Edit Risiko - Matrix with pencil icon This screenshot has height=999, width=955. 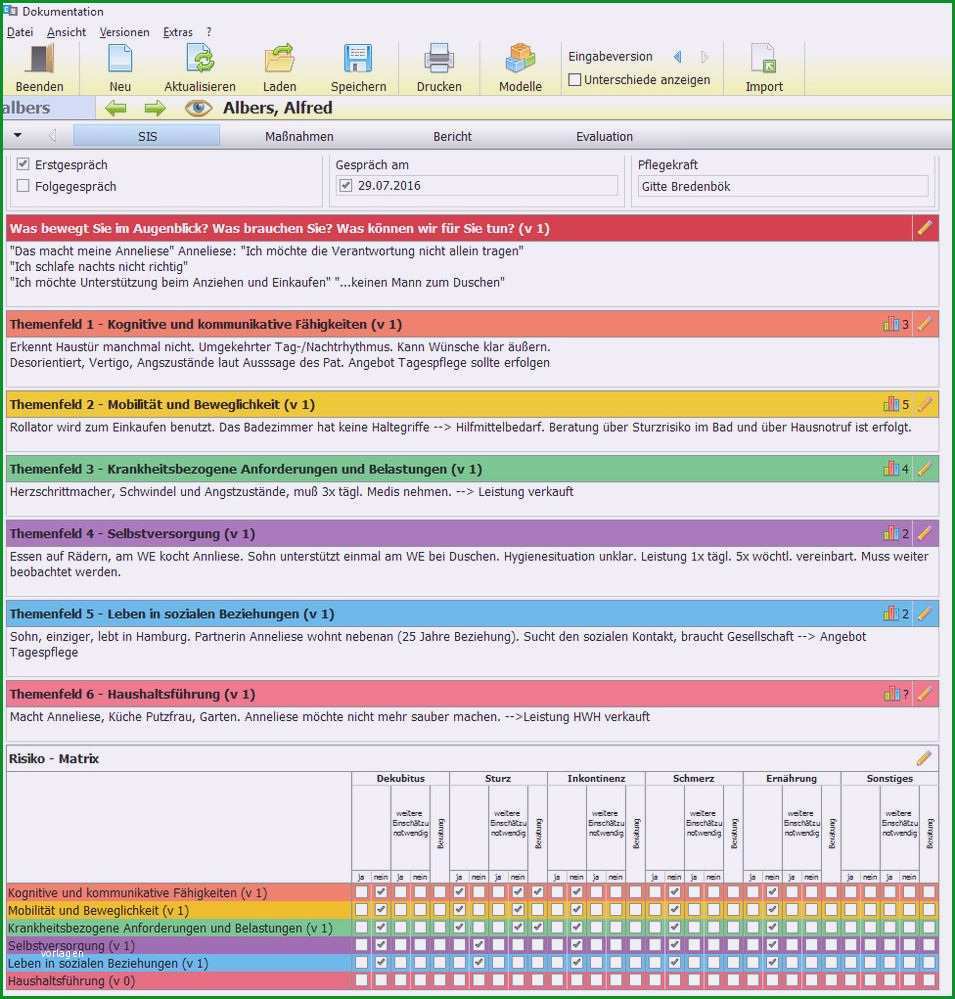(x=924, y=758)
